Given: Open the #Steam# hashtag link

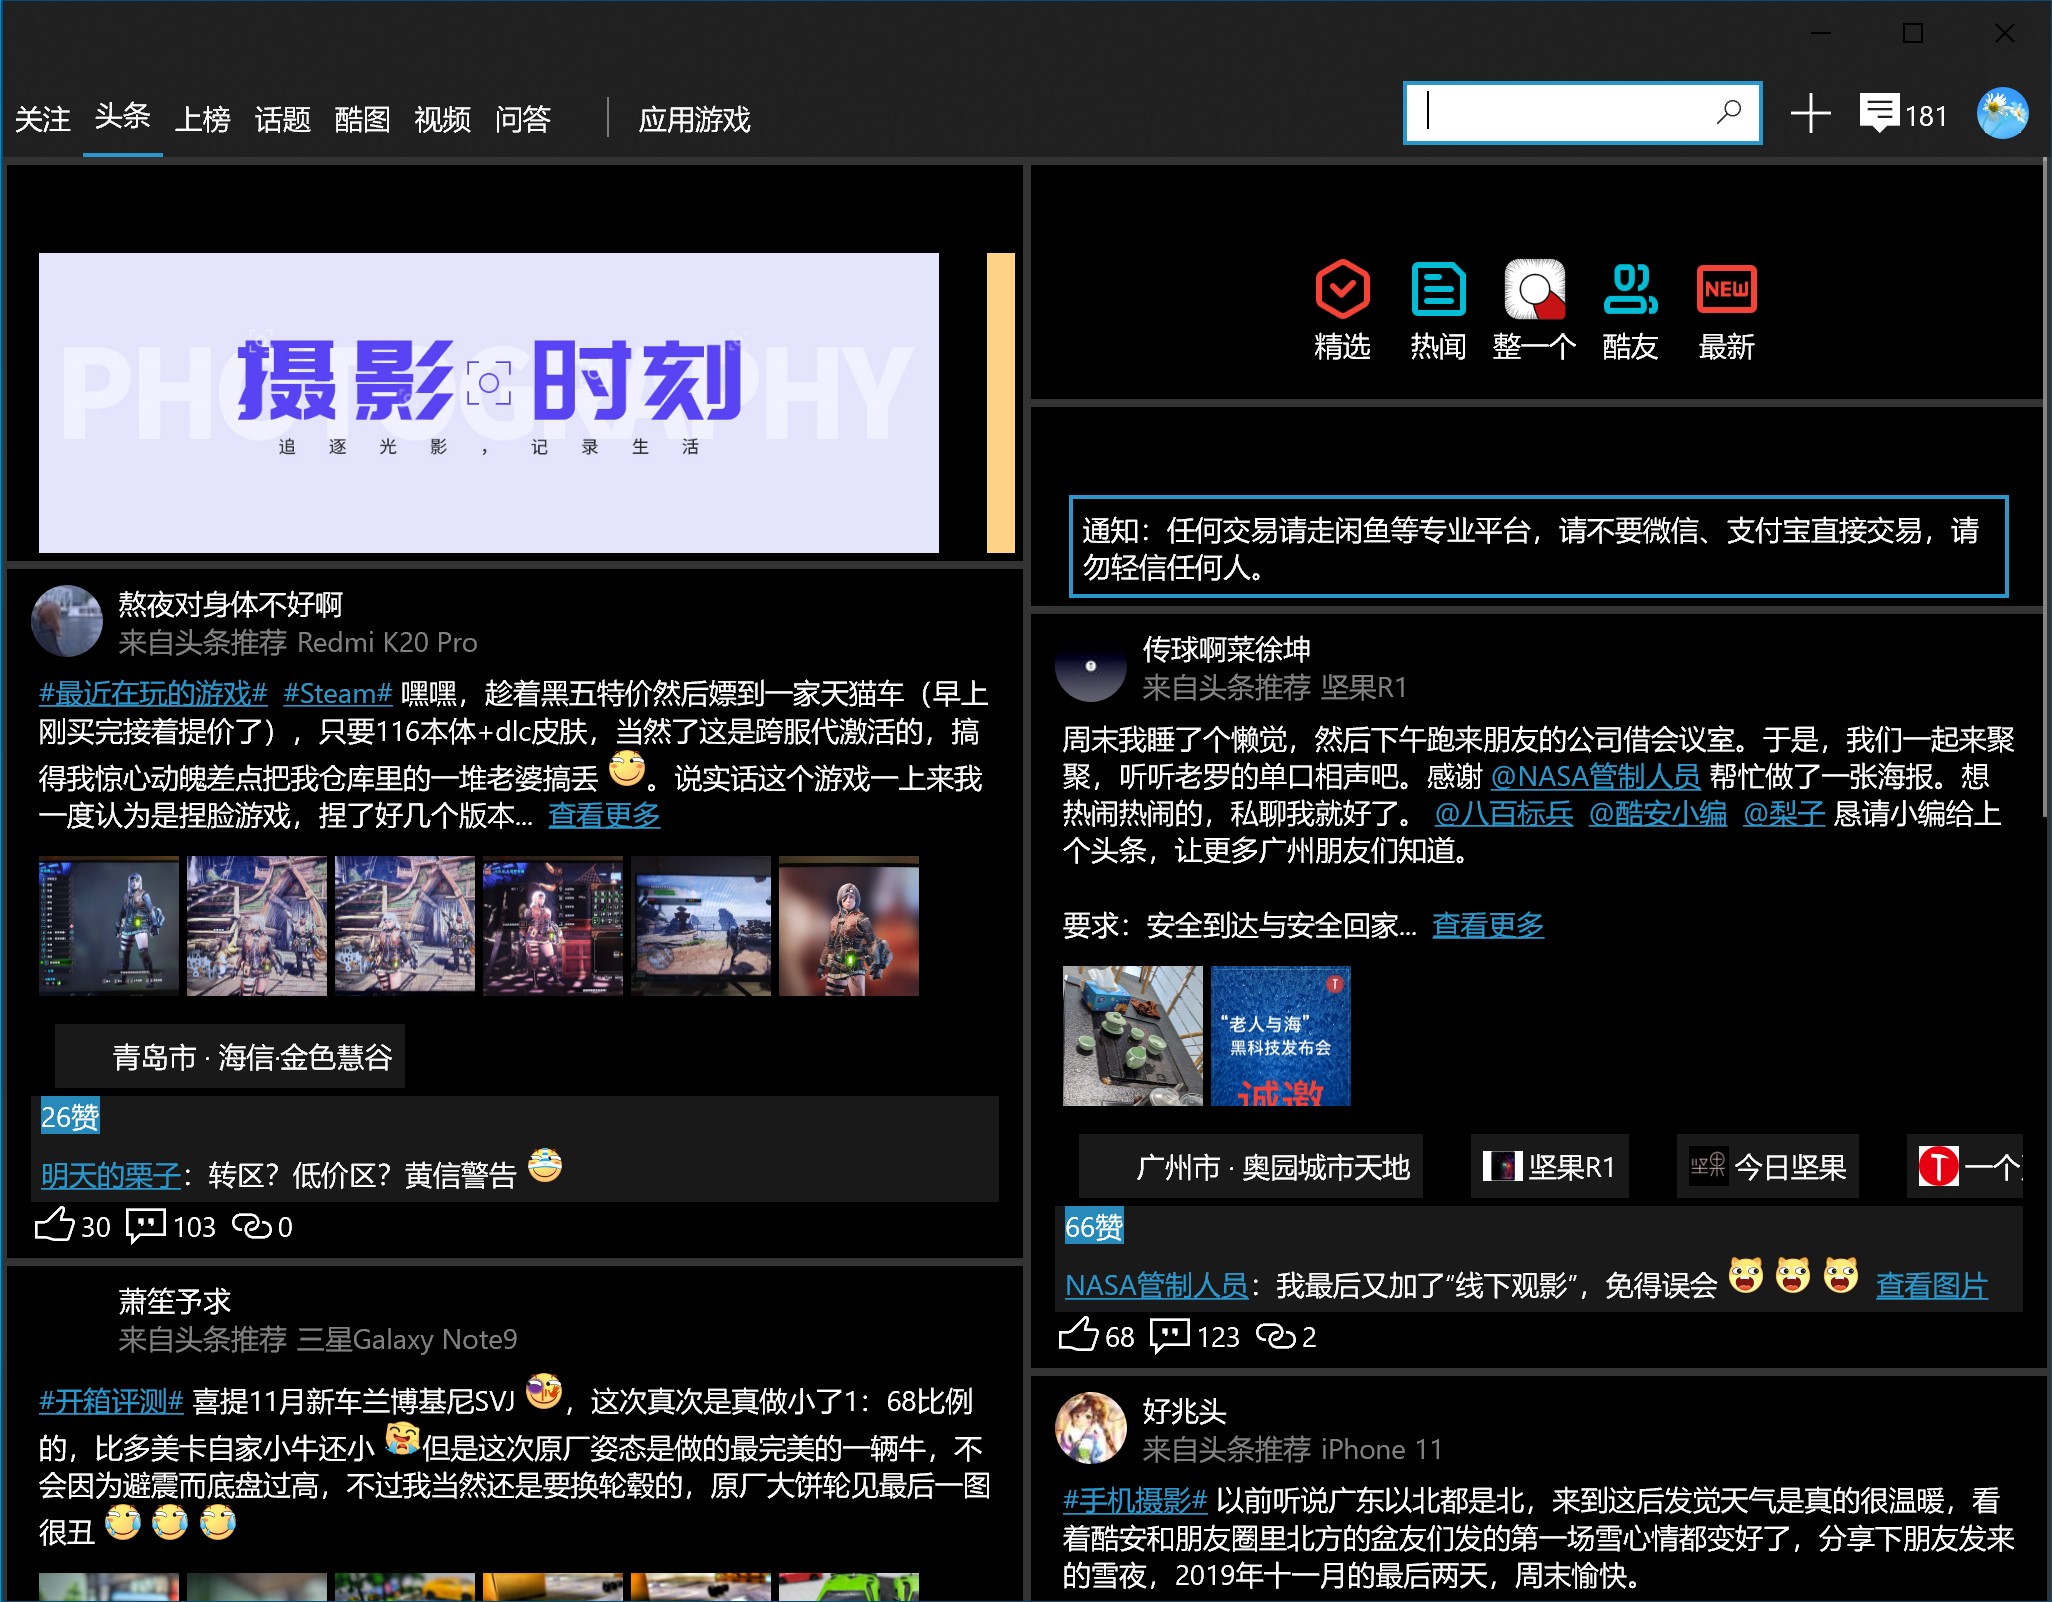Looking at the screenshot, I should coord(337,693).
